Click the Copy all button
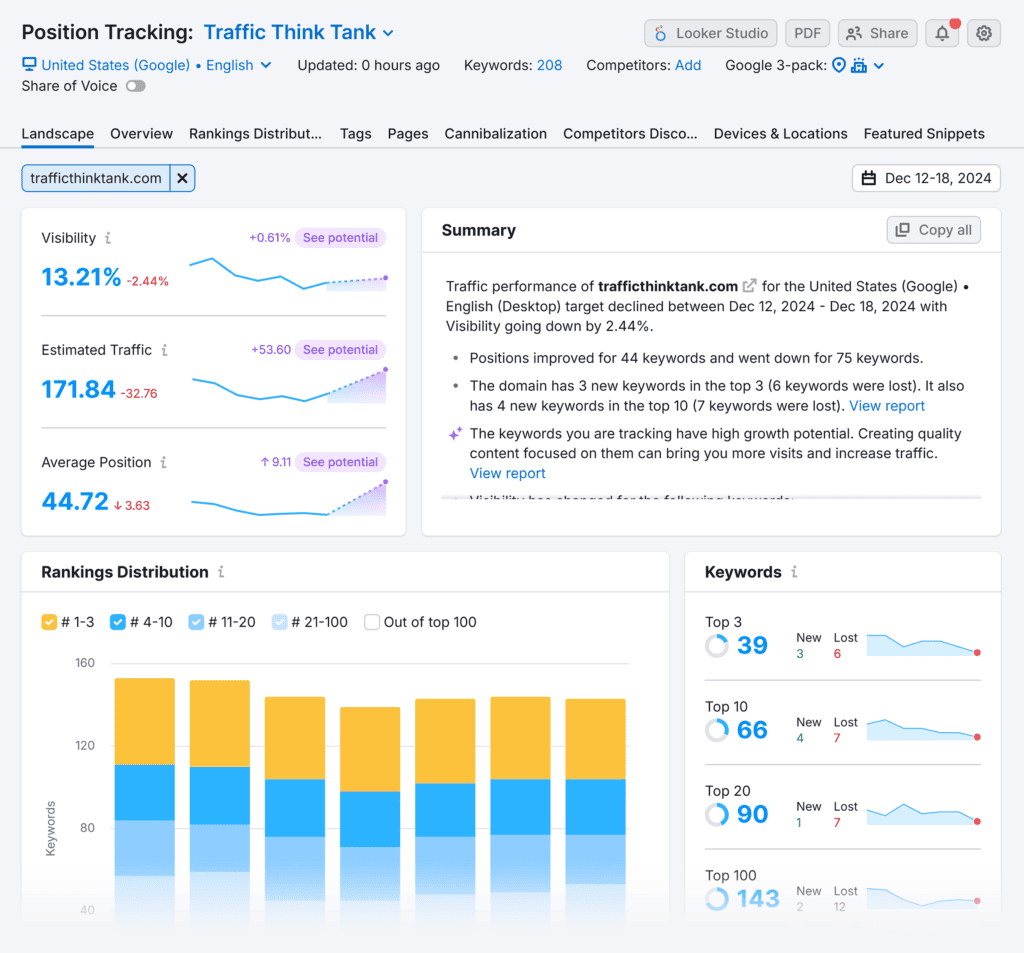This screenshot has width=1024, height=953. click(x=933, y=230)
